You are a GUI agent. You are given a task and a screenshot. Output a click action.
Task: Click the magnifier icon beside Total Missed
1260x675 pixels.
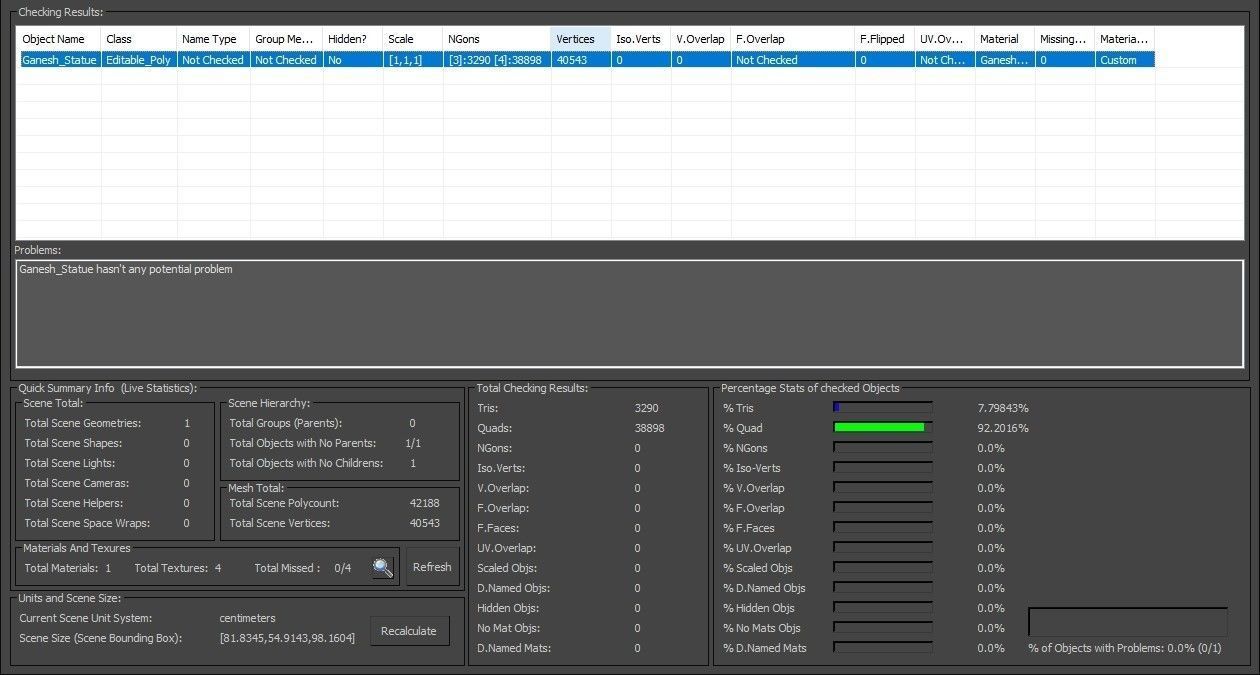(x=383, y=567)
